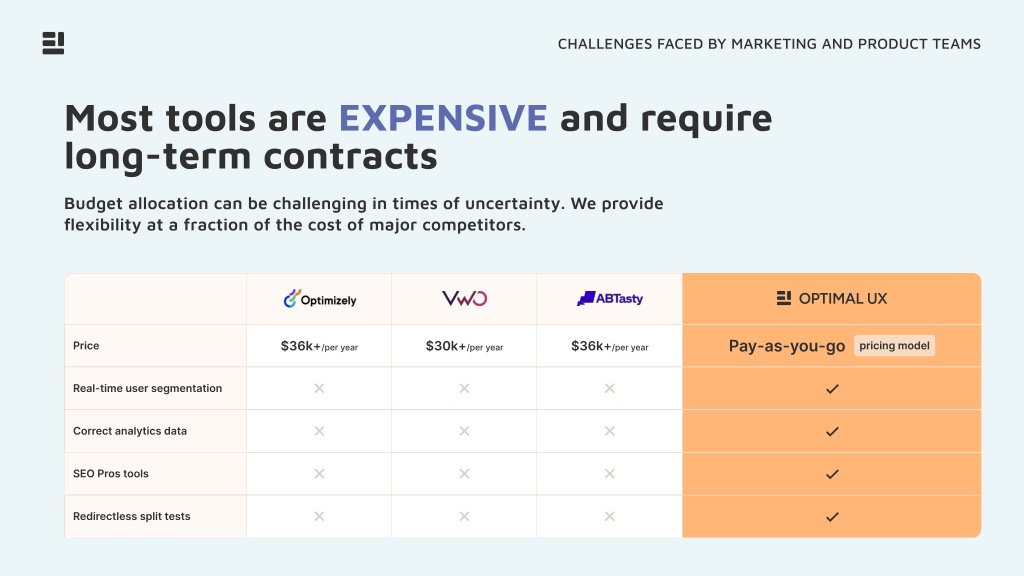Click Optimizely X mark for Real-time user segmentation
The image size is (1024, 576).
[319, 388]
